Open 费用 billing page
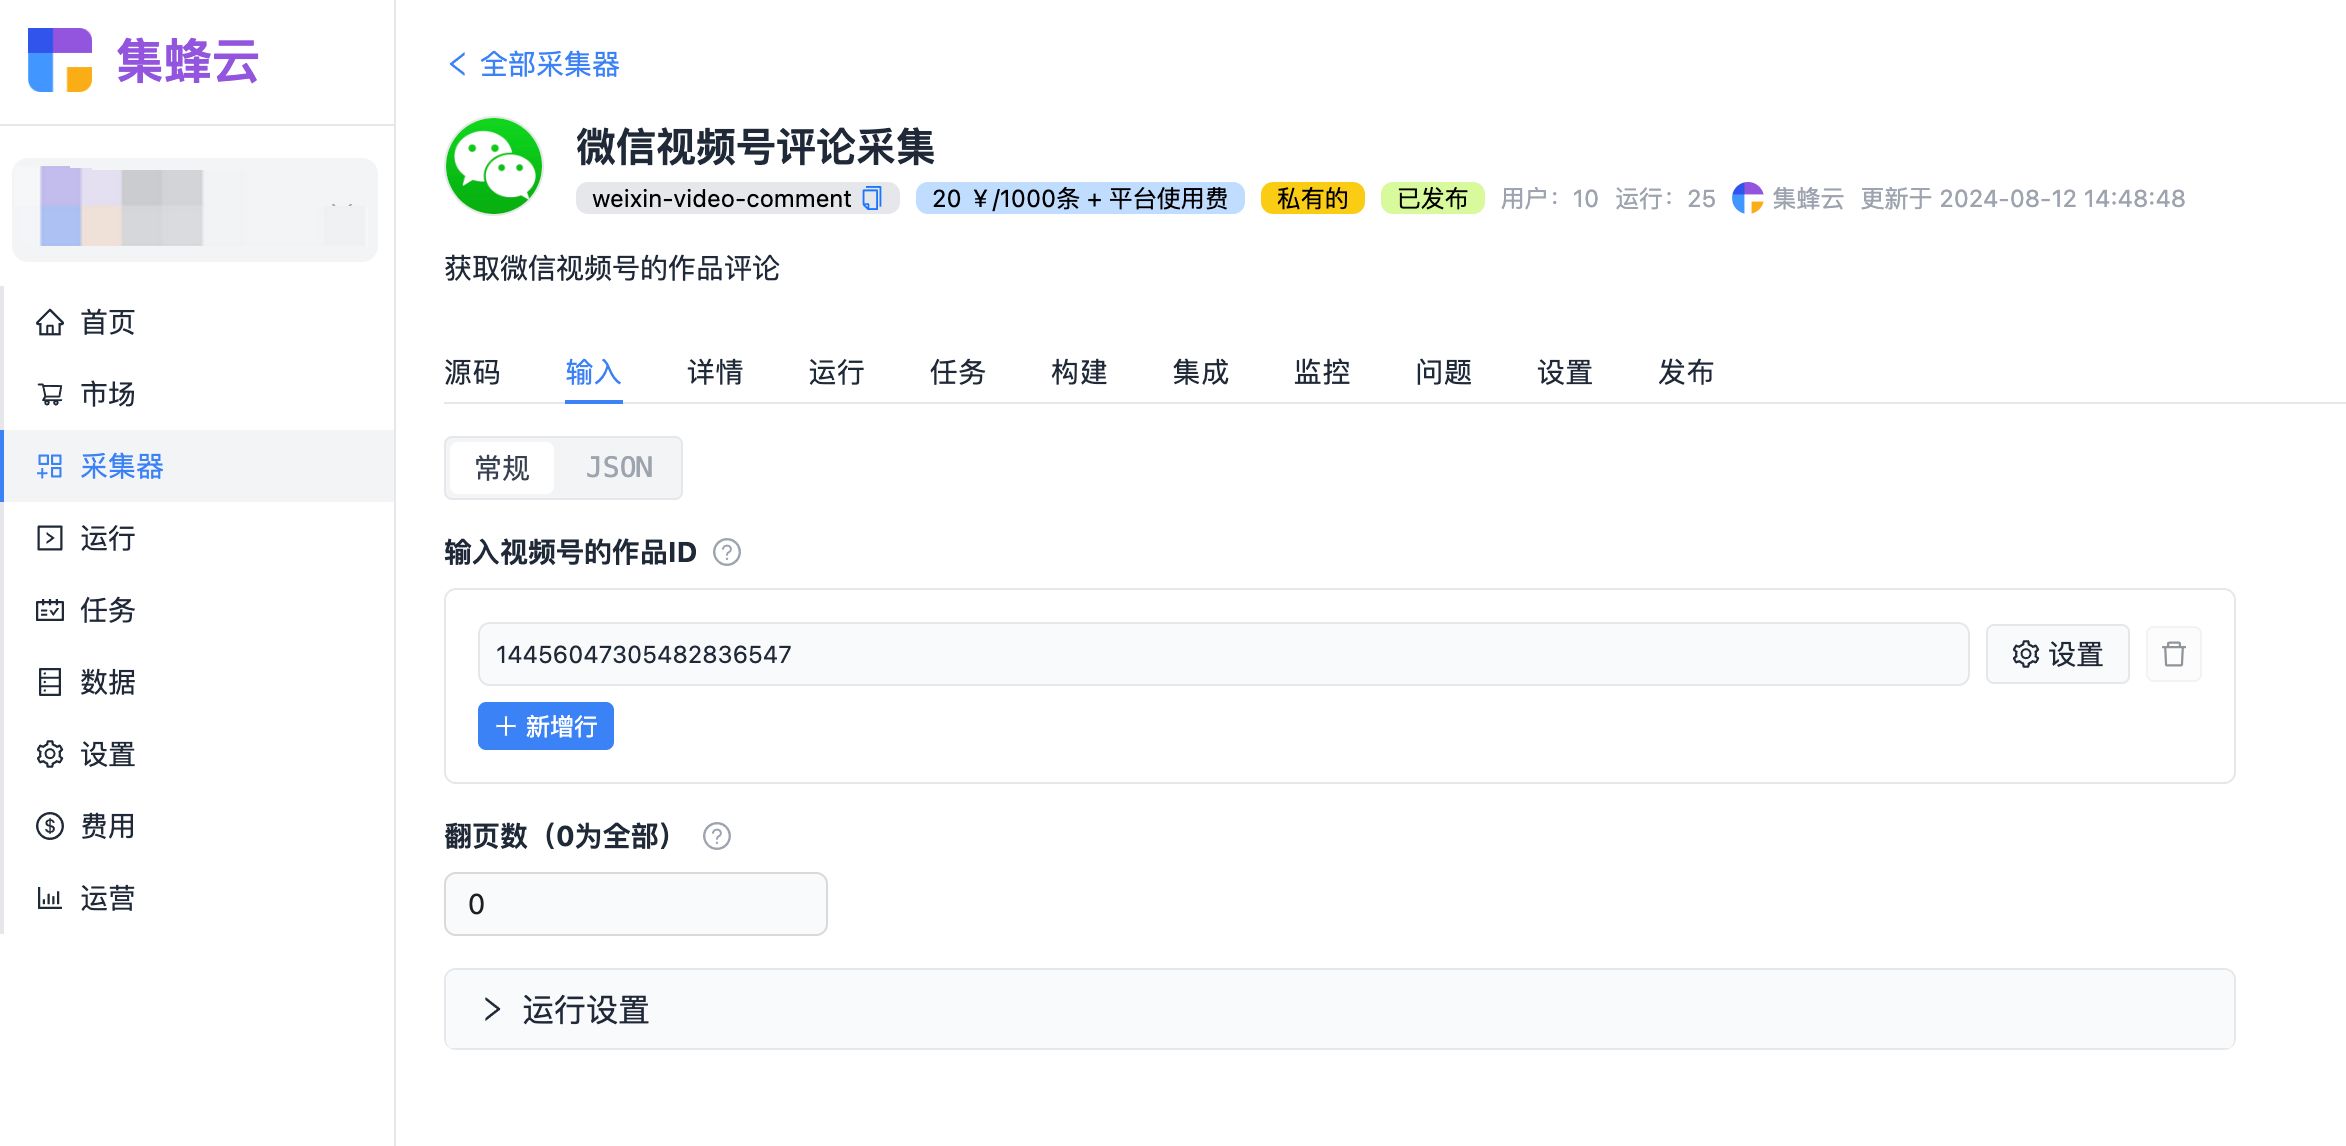Image resolution: width=2346 pixels, height=1146 pixels. point(107,826)
